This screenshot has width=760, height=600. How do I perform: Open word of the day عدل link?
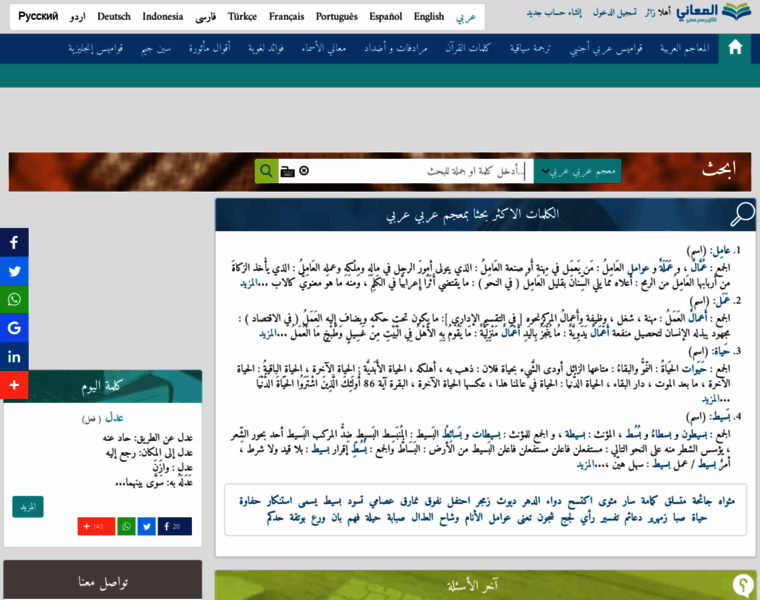114,418
